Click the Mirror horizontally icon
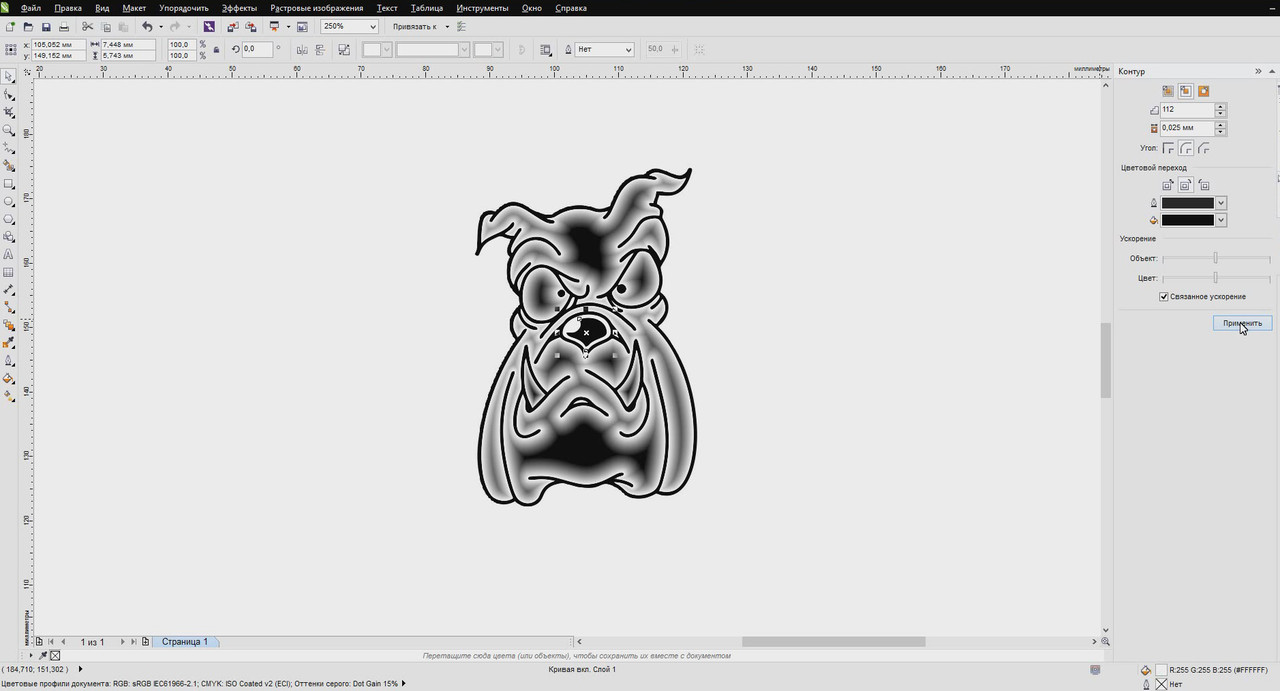 pos(302,49)
